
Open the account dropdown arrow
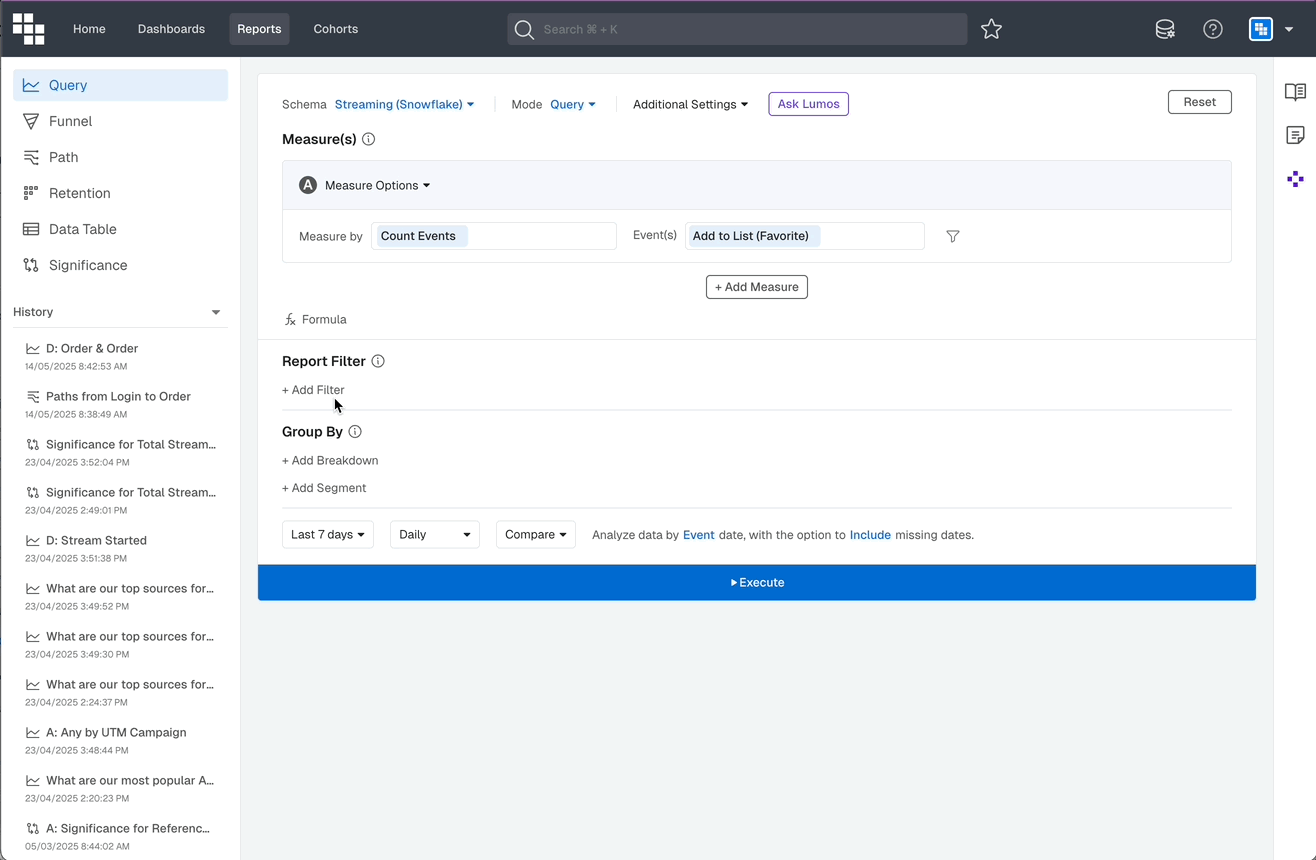pyautogui.click(x=1289, y=29)
